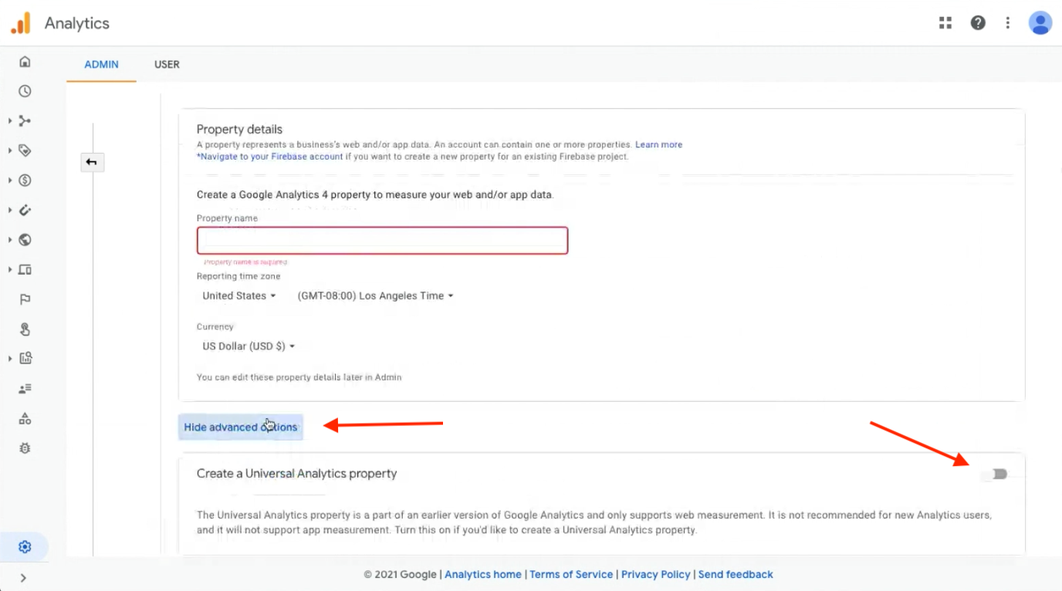Open the Admin gear icon in sidebar

tap(25, 546)
